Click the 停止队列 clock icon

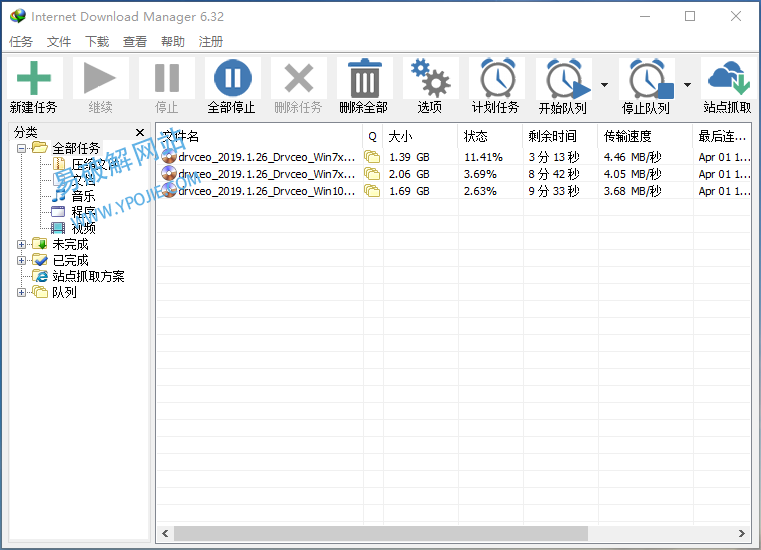coord(649,79)
